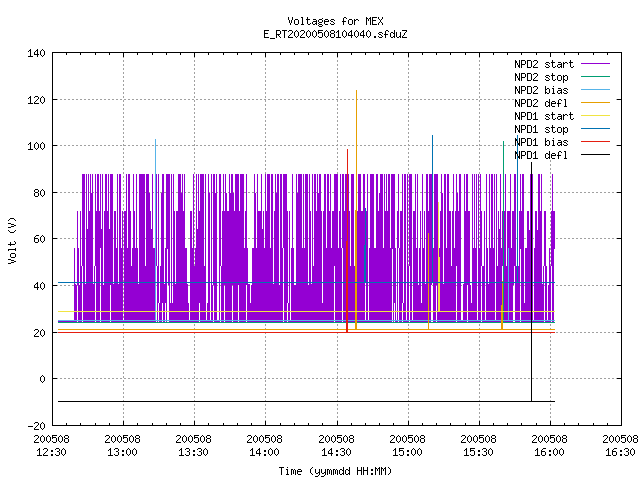Click the x-axis tick label 15:30
The width and height of the screenshot is (640, 480).
tap(478, 452)
